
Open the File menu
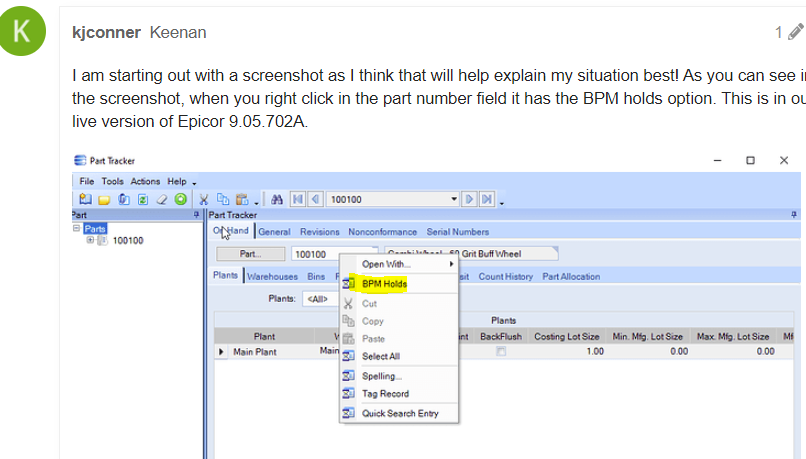(87, 181)
